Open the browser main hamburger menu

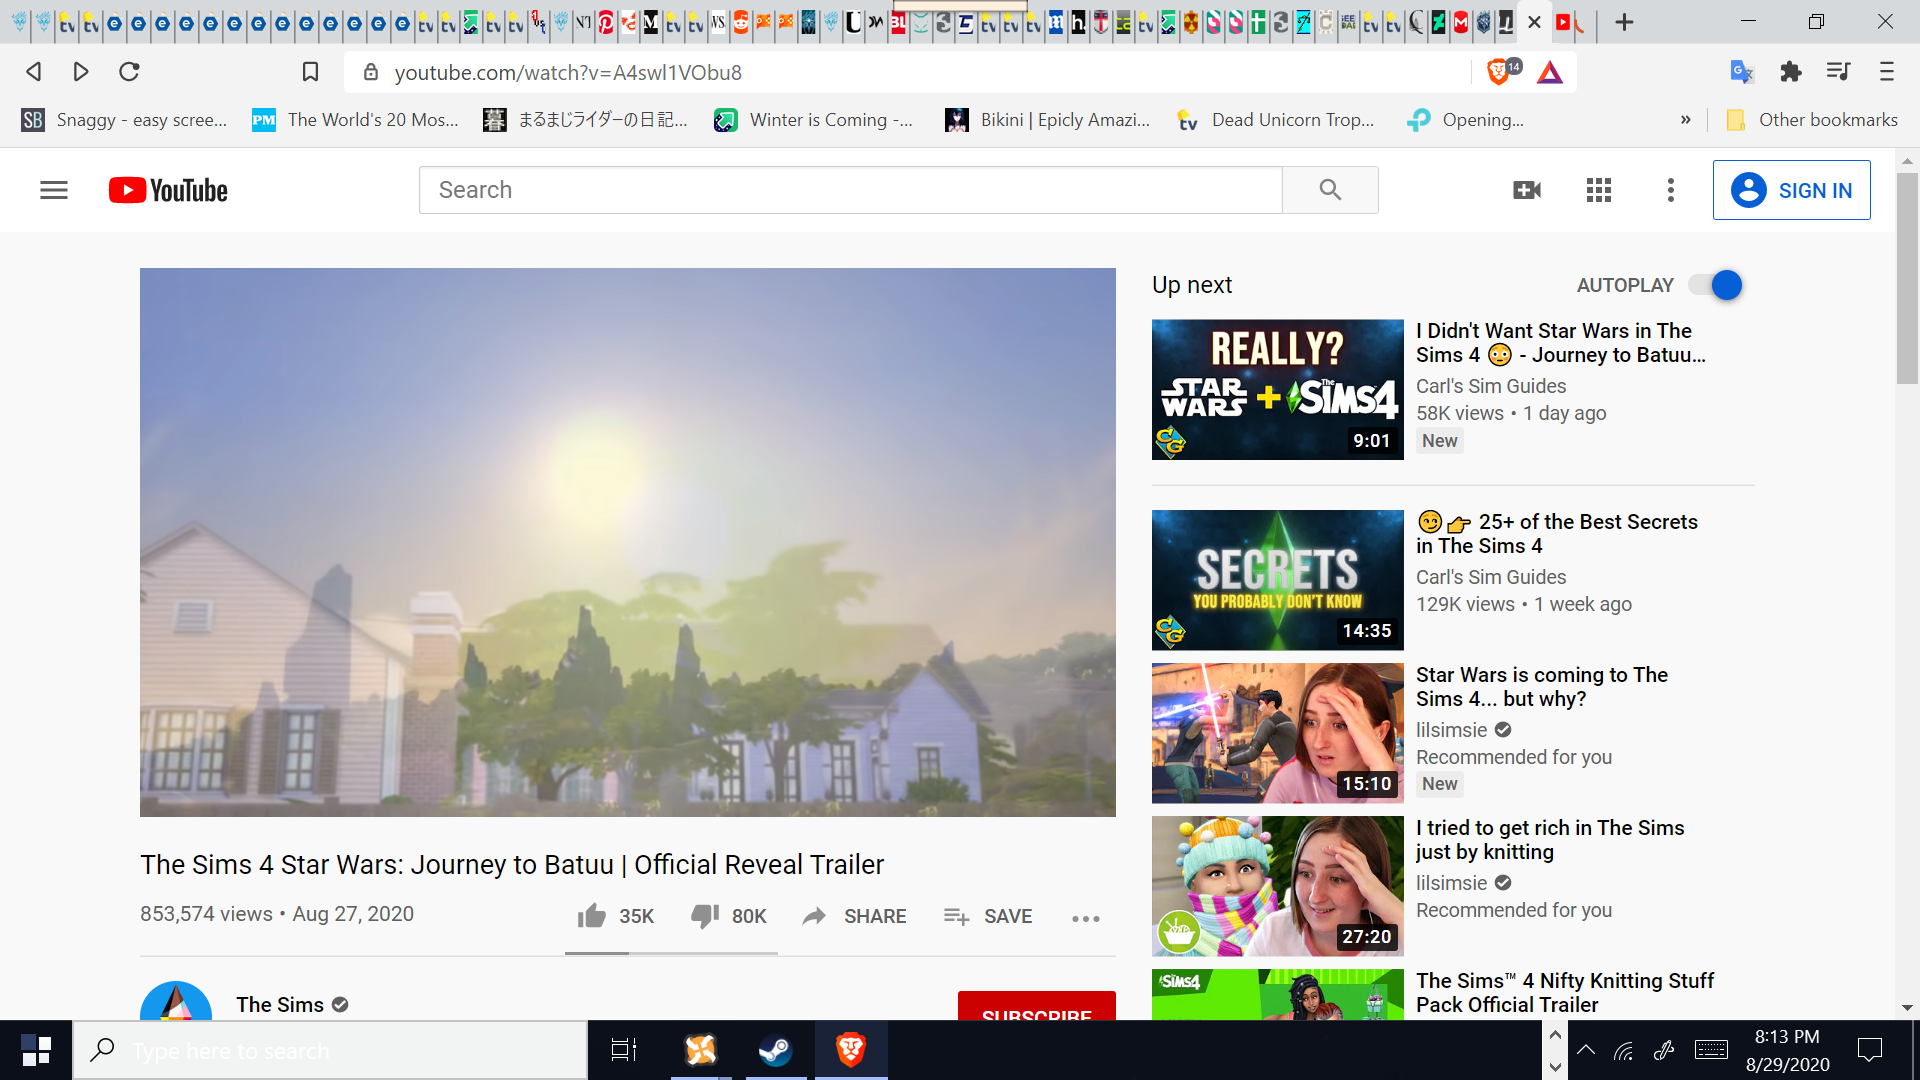coord(1887,71)
